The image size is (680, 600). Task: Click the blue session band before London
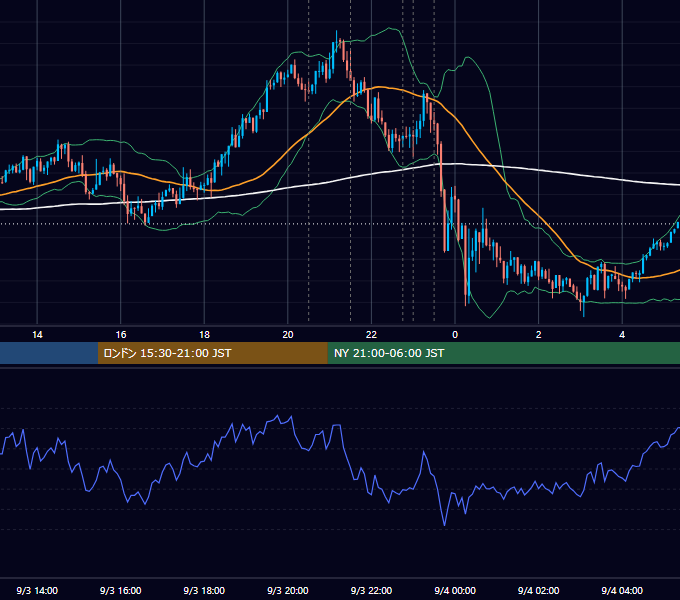49,353
